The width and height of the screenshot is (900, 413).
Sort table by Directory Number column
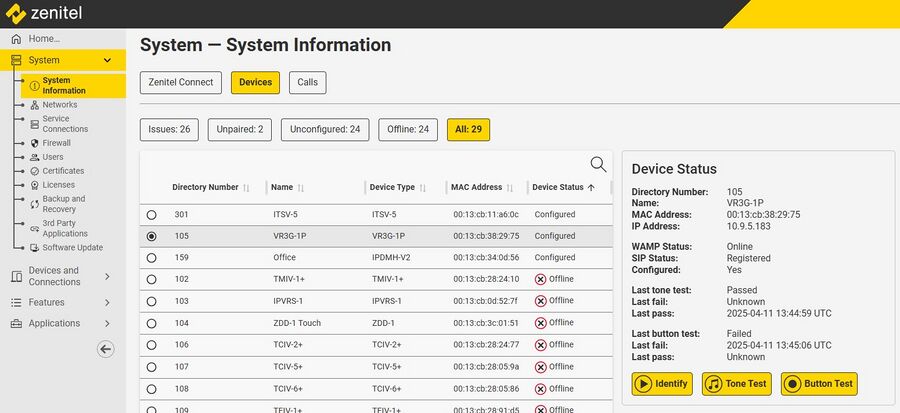click(x=206, y=187)
